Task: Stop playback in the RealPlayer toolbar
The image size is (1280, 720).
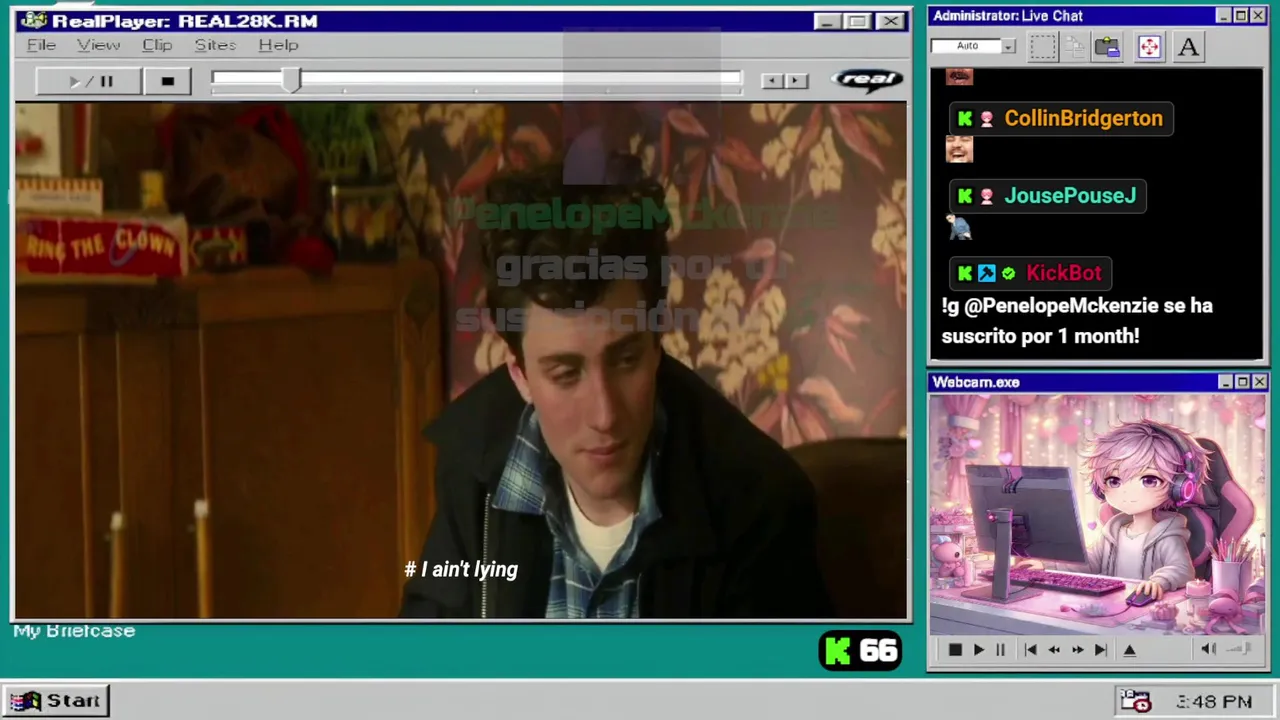Action: [167, 81]
